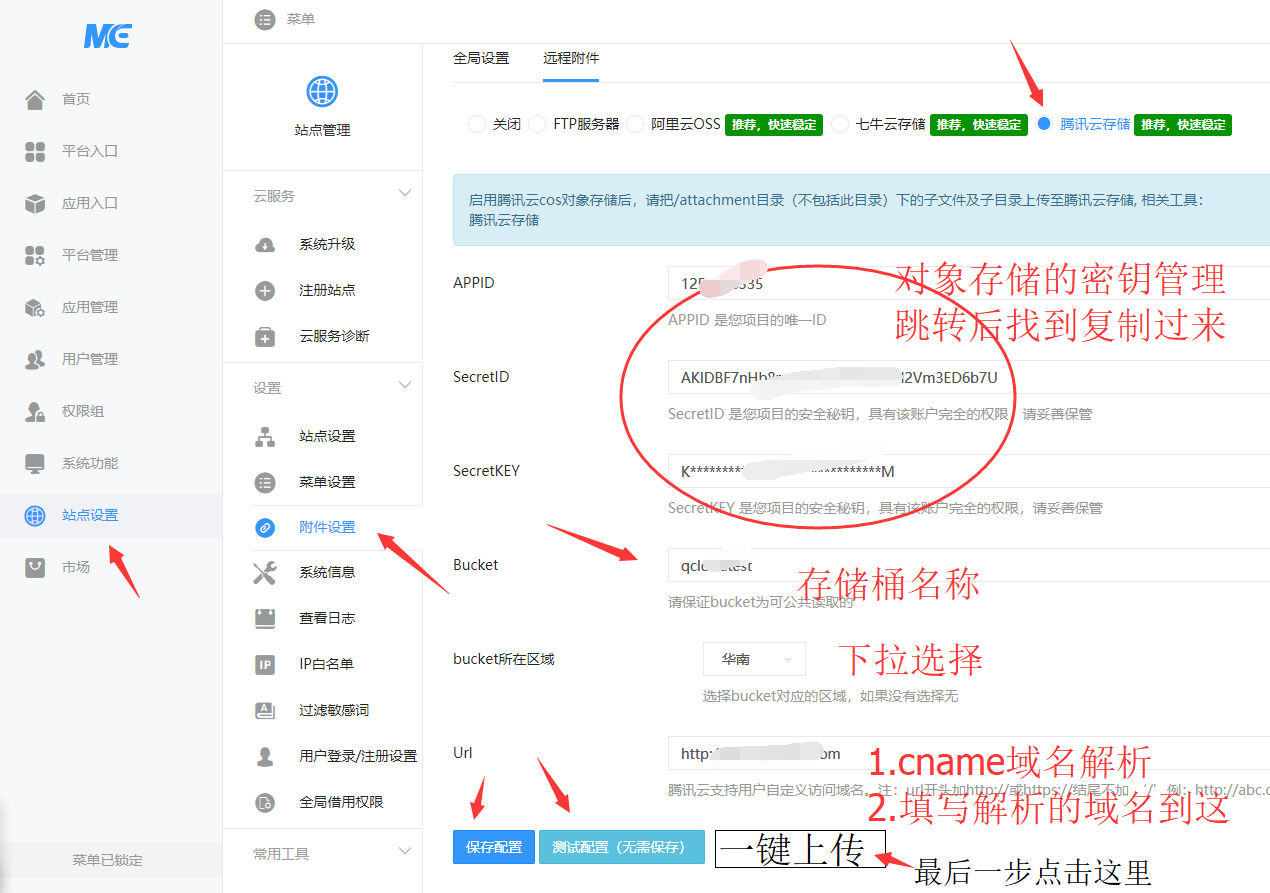Select the 阿里云OSS radio option

(x=635, y=124)
